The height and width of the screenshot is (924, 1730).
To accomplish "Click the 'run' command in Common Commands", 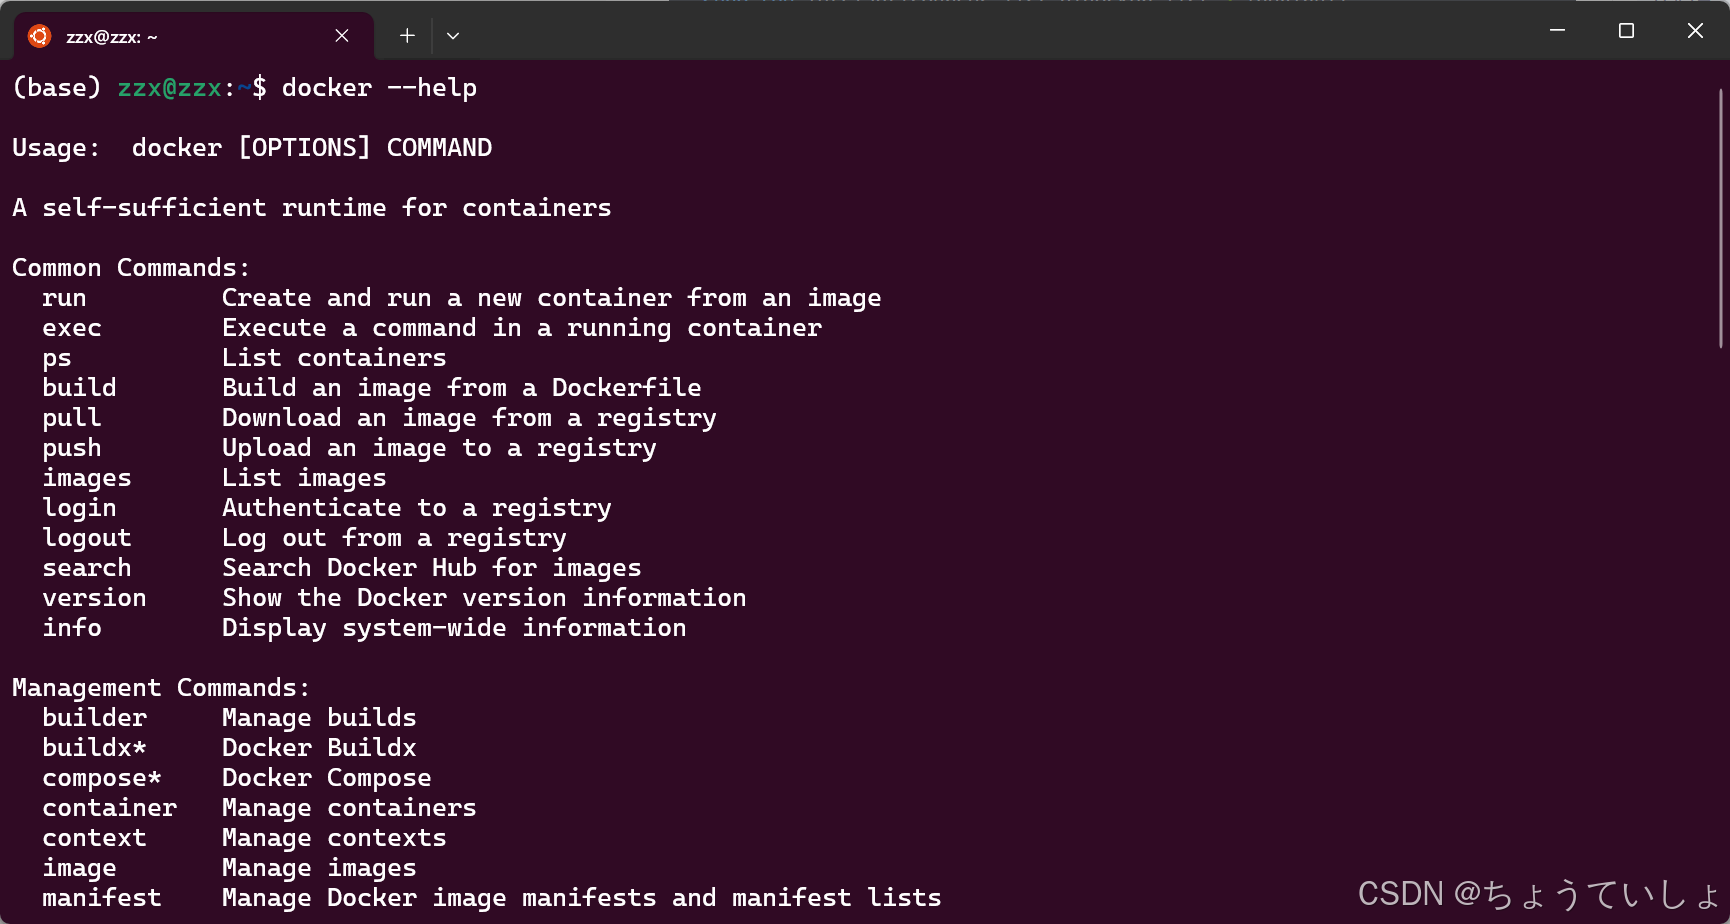I will [64, 298].
